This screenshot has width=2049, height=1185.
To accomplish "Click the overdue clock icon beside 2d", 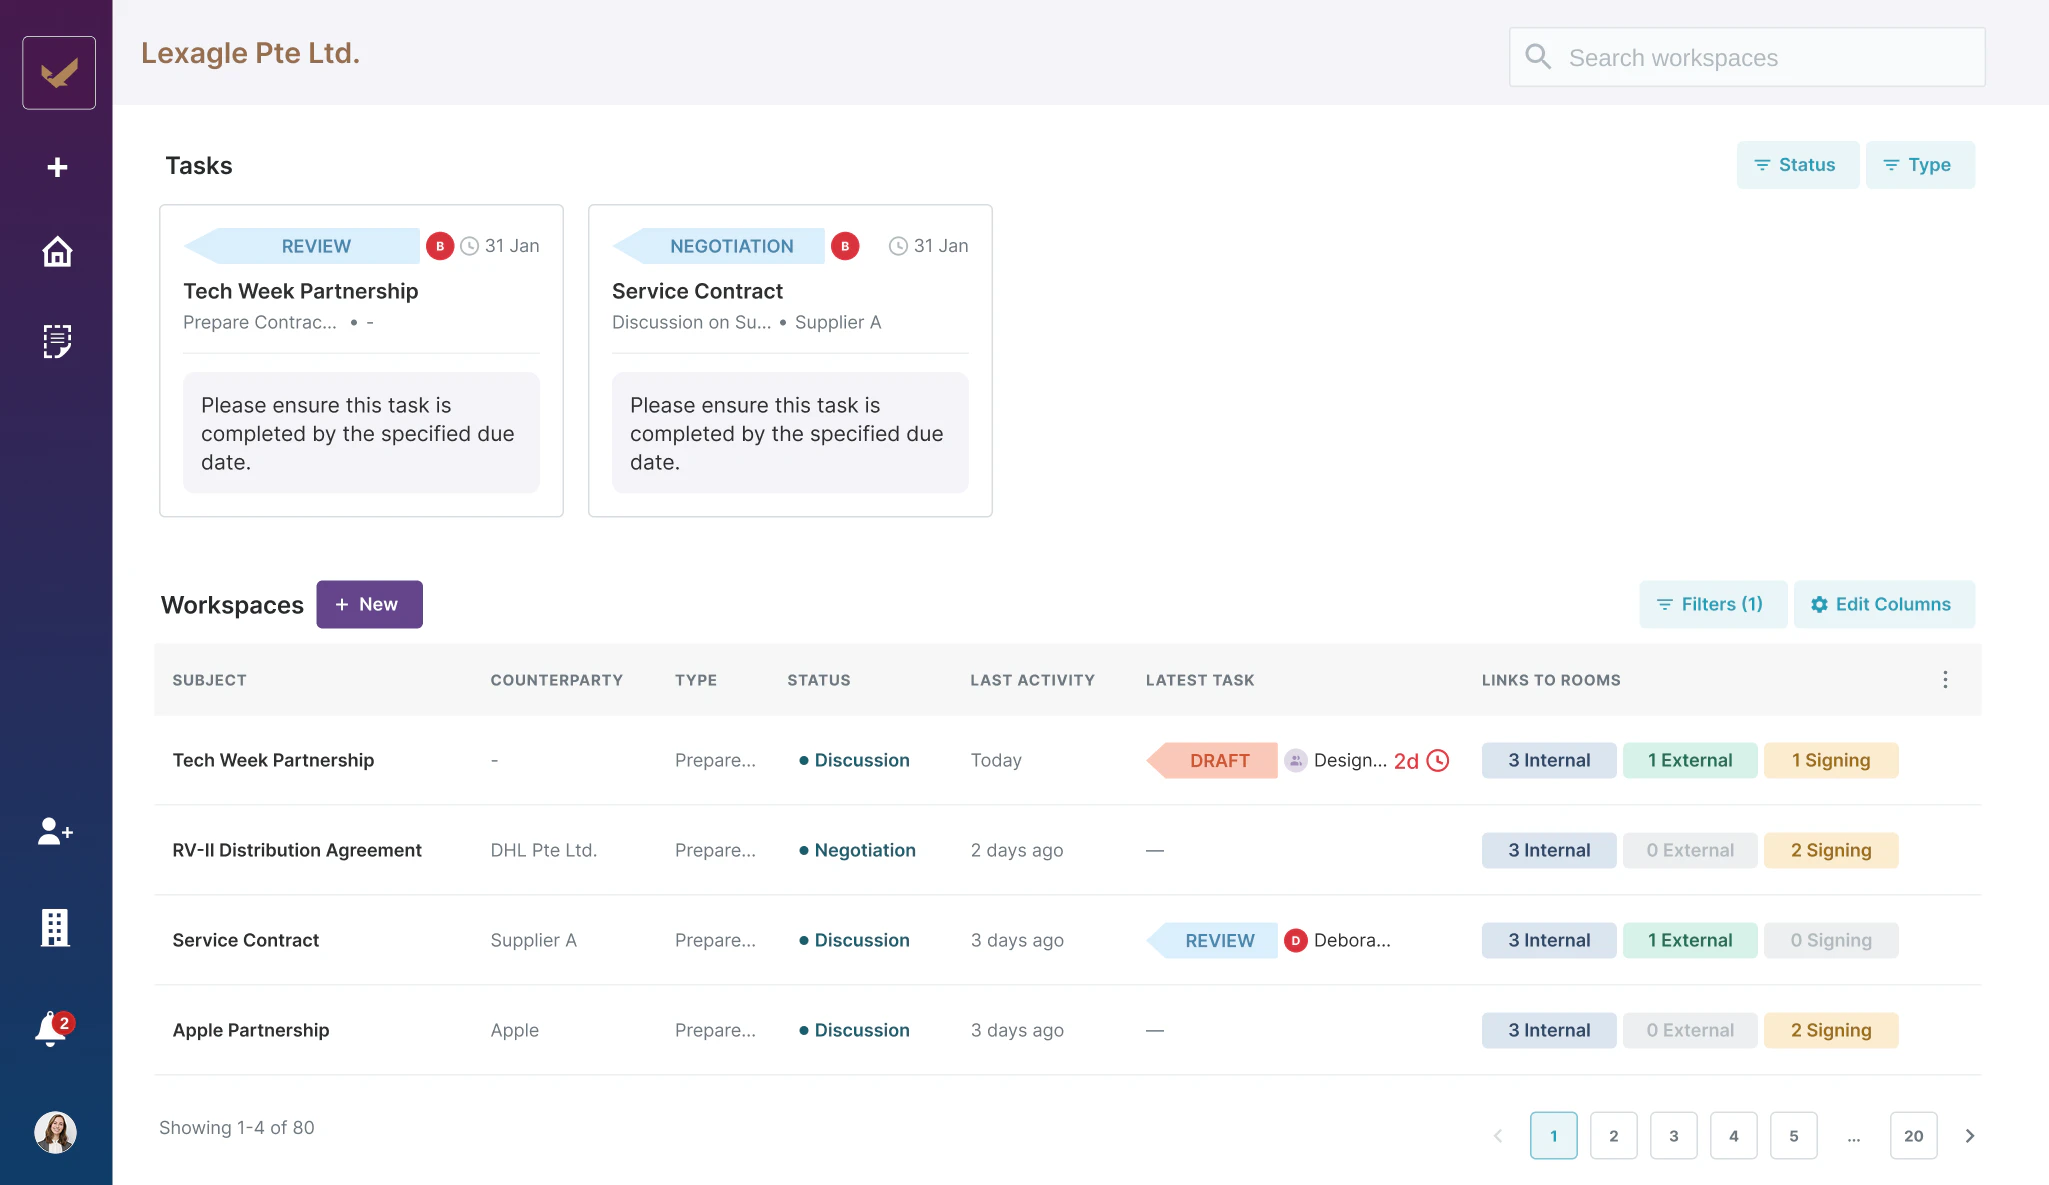I will (x=1438, y=760).
